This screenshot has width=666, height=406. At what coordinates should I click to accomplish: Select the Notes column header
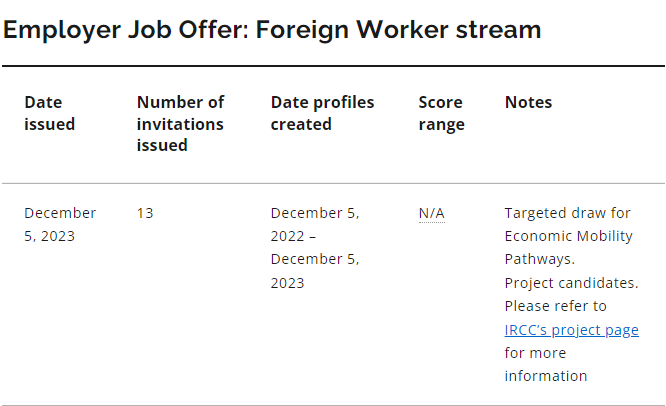pyautogui.click(x=528, y=102)
